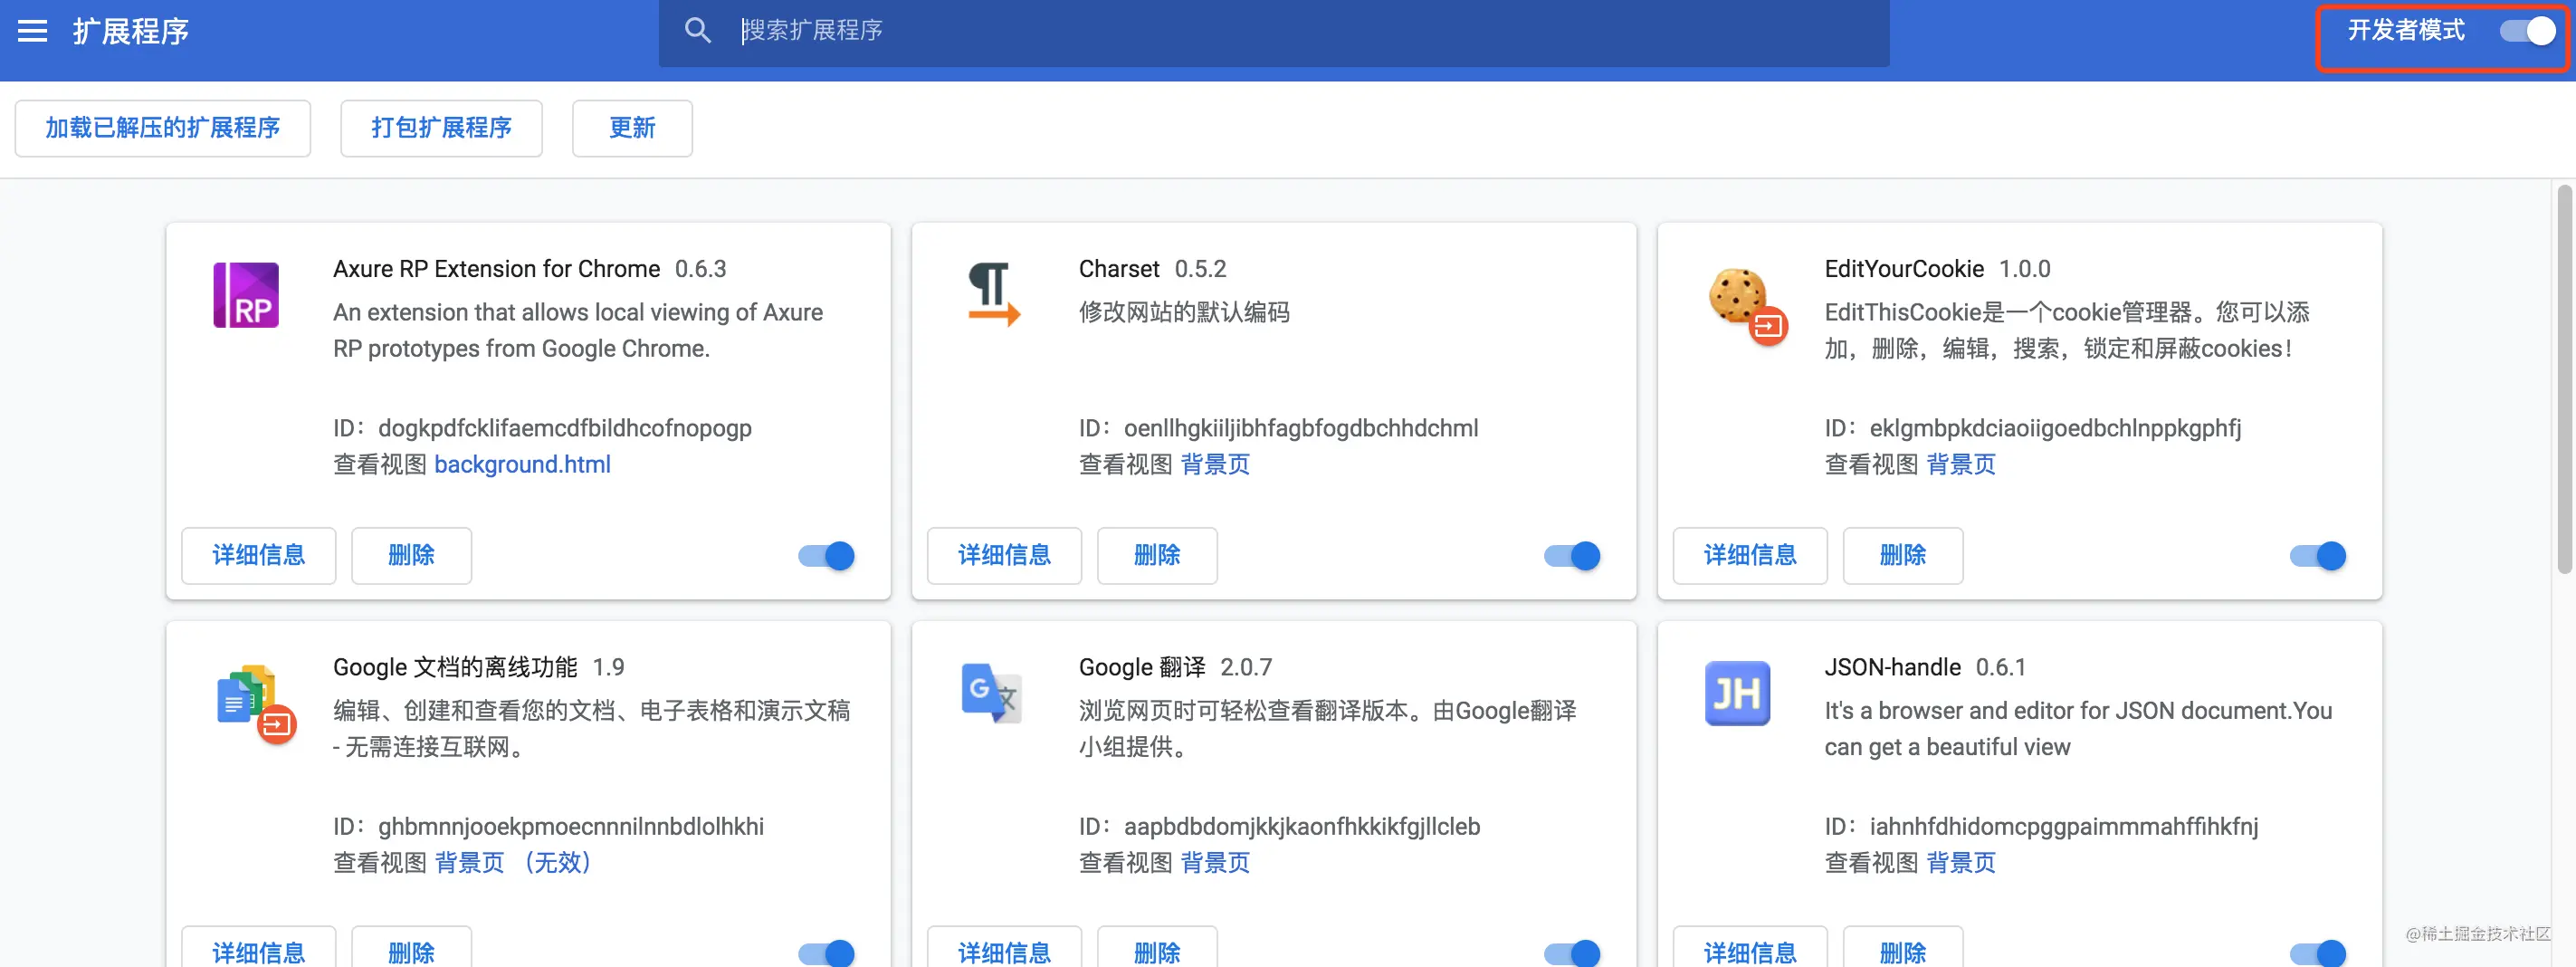Click the search magnifier icon
Viewport: 2576px width, 967px height.
coord(697,31)
